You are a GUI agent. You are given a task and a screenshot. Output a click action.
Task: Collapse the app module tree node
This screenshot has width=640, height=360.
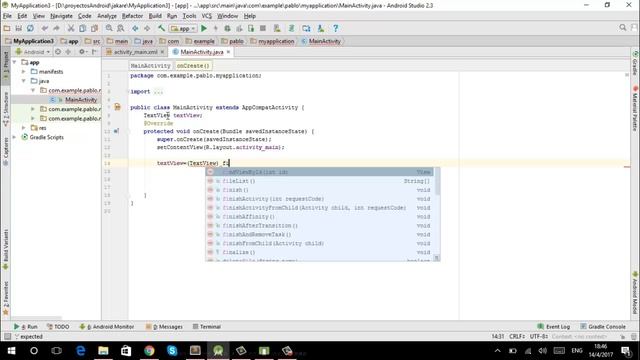point(15,62)
